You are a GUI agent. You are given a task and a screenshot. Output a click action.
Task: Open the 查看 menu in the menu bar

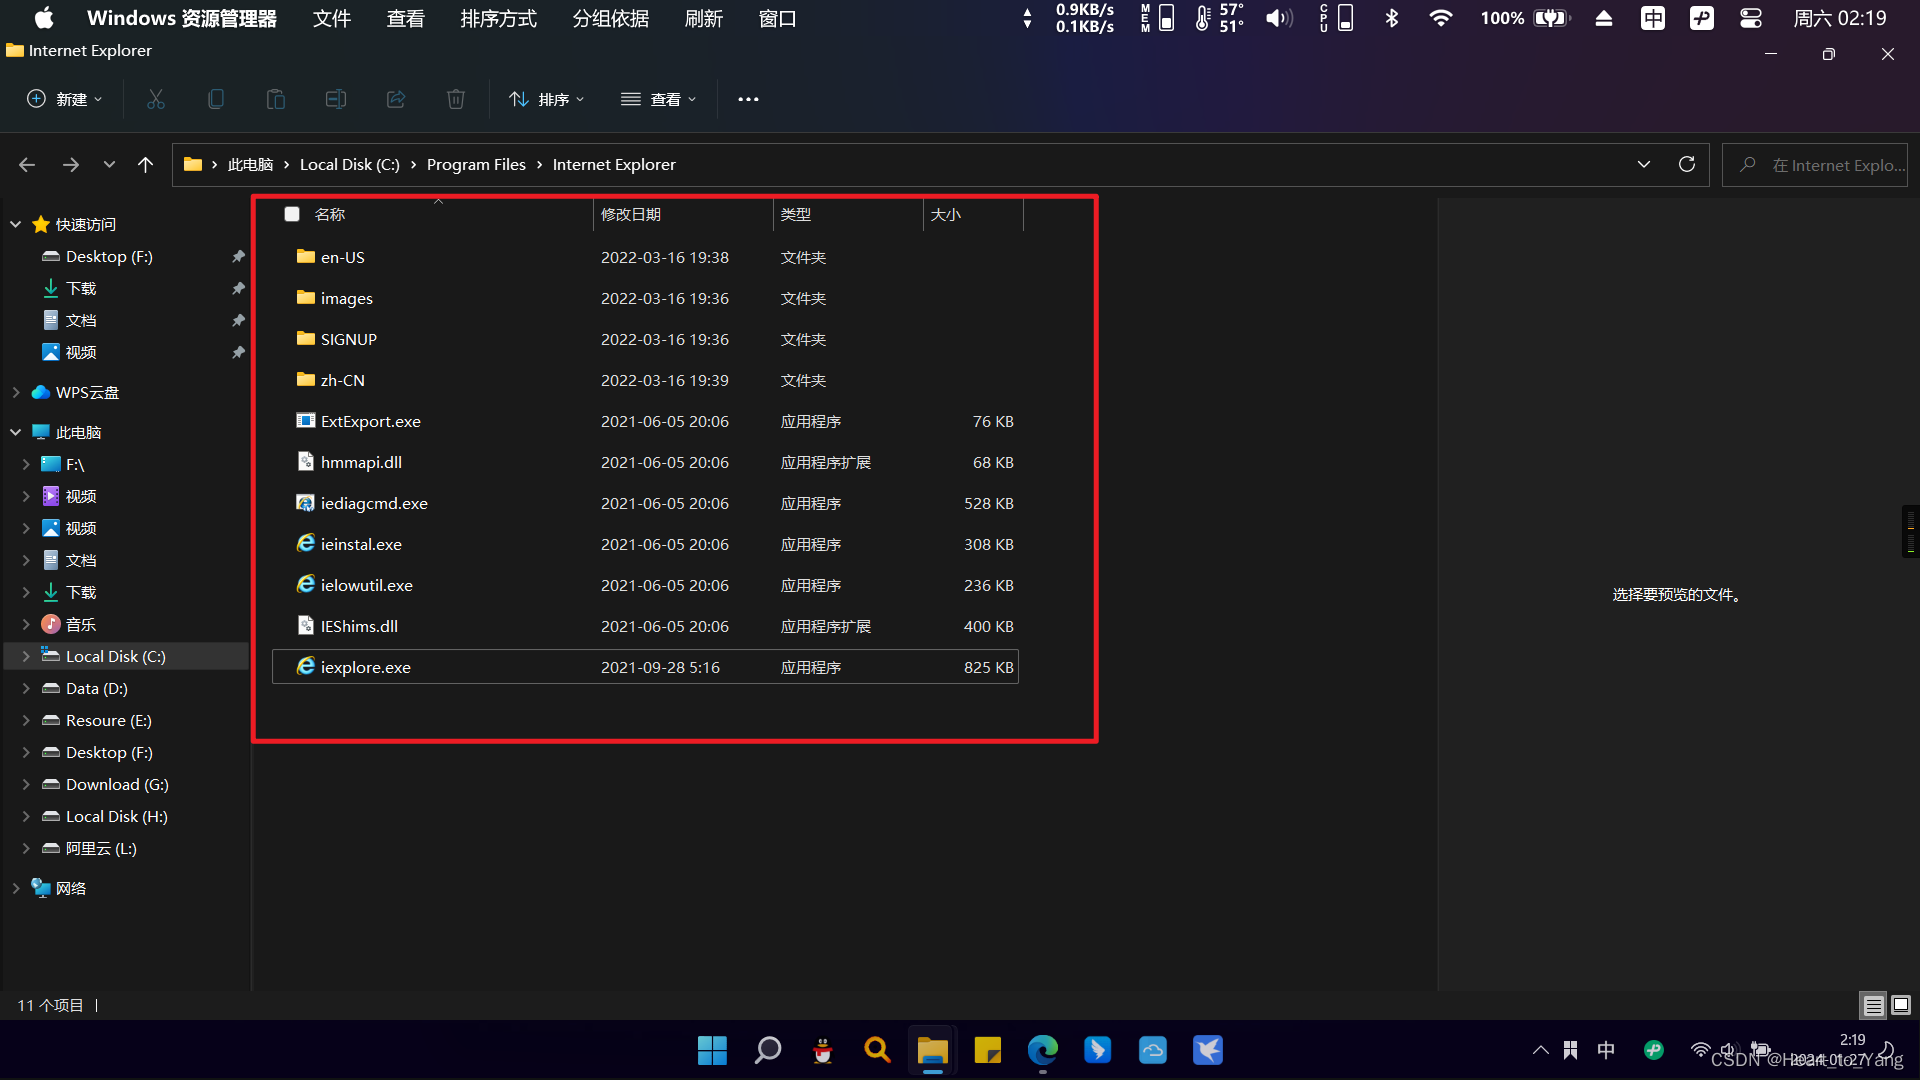click(405, 18)
